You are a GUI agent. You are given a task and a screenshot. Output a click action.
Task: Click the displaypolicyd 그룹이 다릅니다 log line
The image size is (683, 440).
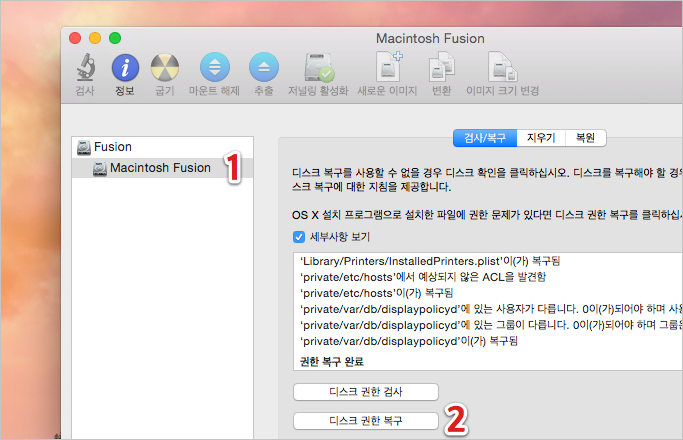point(491,325)
